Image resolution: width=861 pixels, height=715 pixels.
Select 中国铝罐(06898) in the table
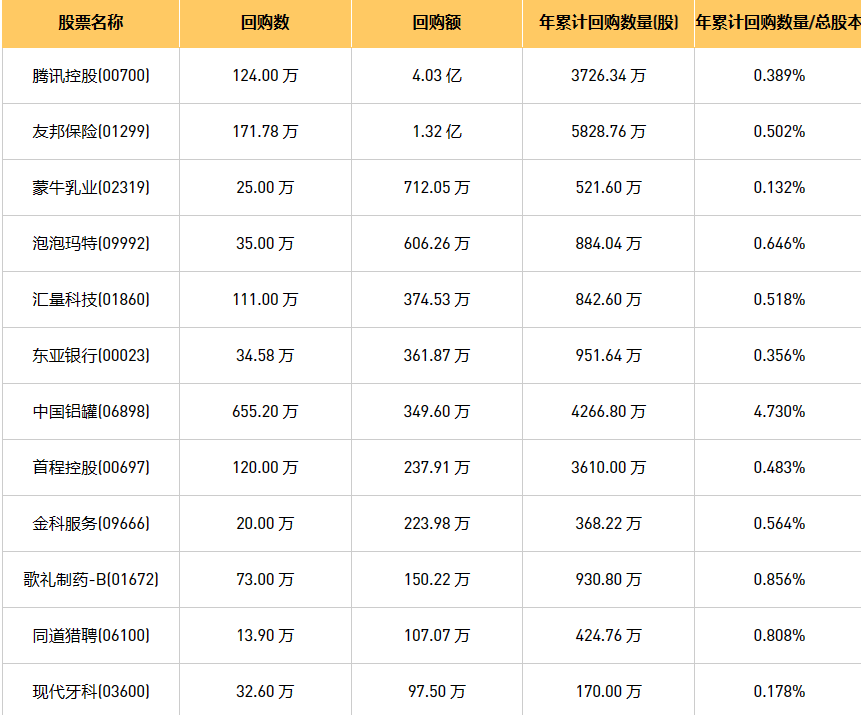[91, 411]
